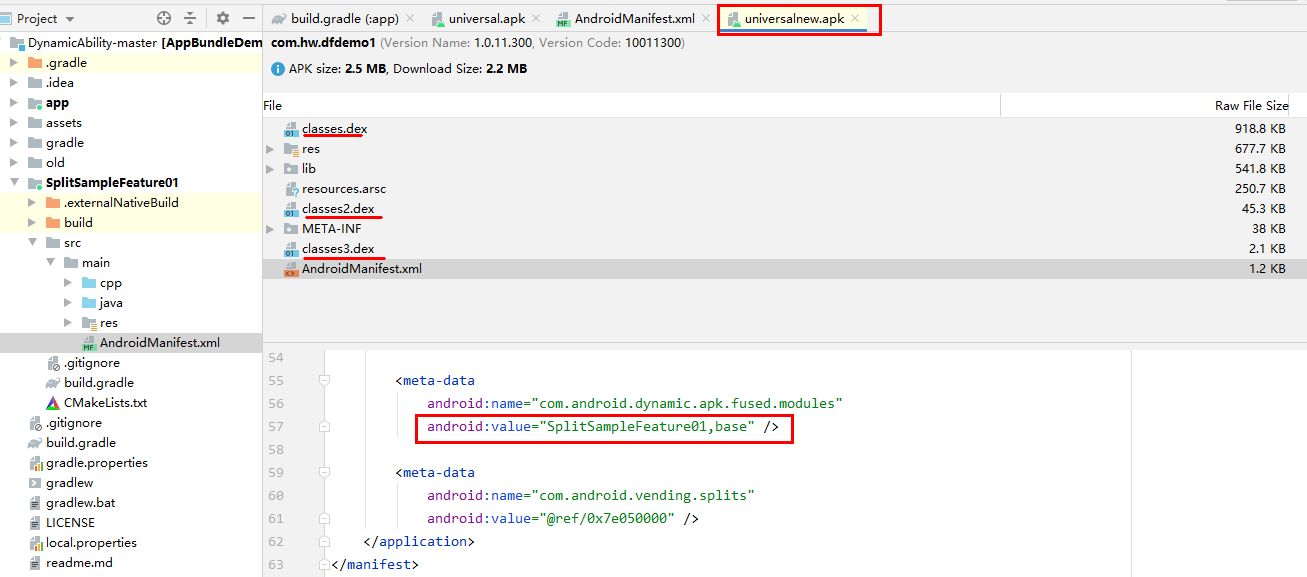
Task: Expand the app module folder
Action: pos(14,102)
